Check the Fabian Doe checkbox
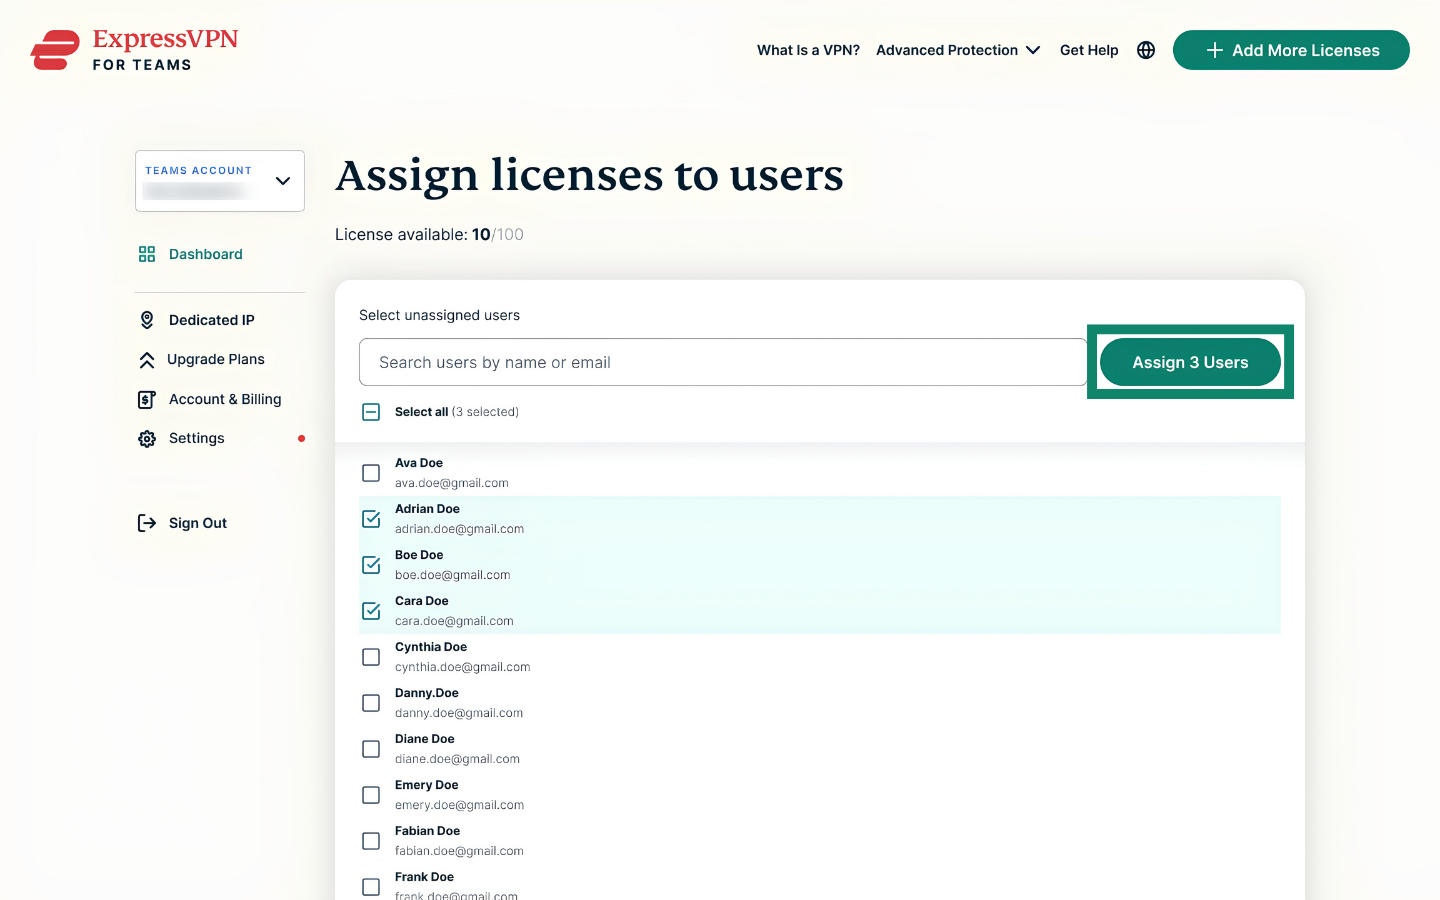 [371, 841]
